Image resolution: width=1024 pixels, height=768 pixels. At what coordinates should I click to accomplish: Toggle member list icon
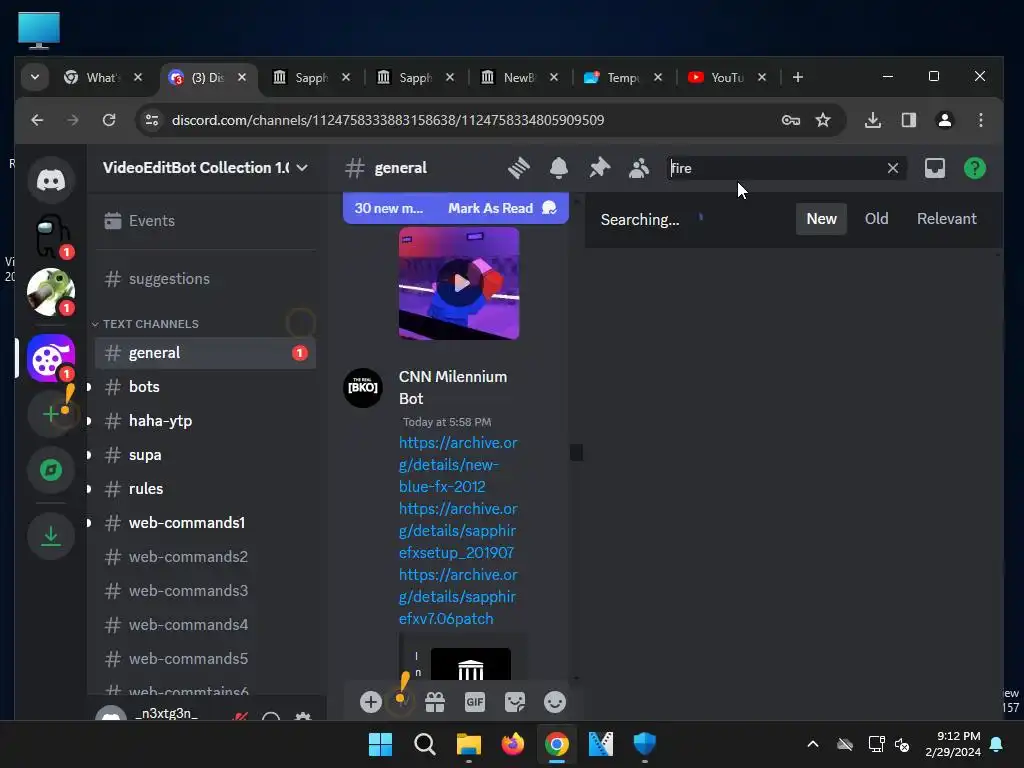(639, 168)
